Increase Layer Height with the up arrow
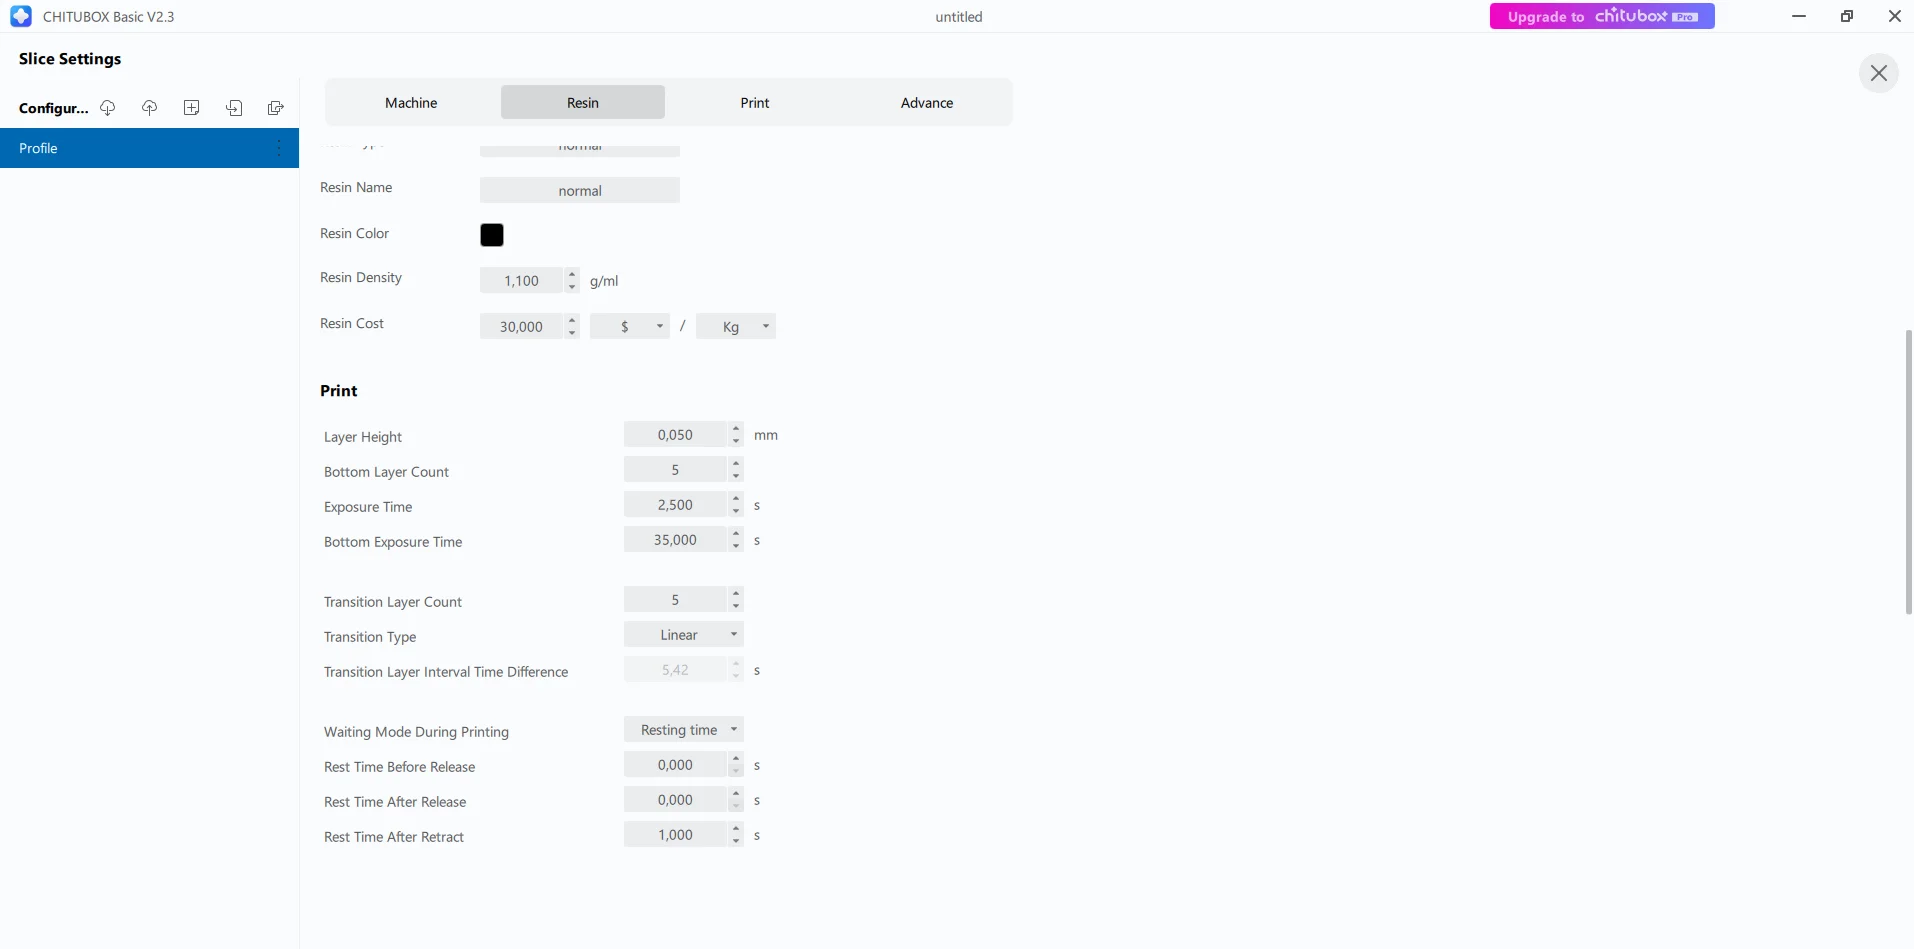Image resolution: width=1914 pixels, height=949 pixels. pyautogui.click(x=736, y=429)
